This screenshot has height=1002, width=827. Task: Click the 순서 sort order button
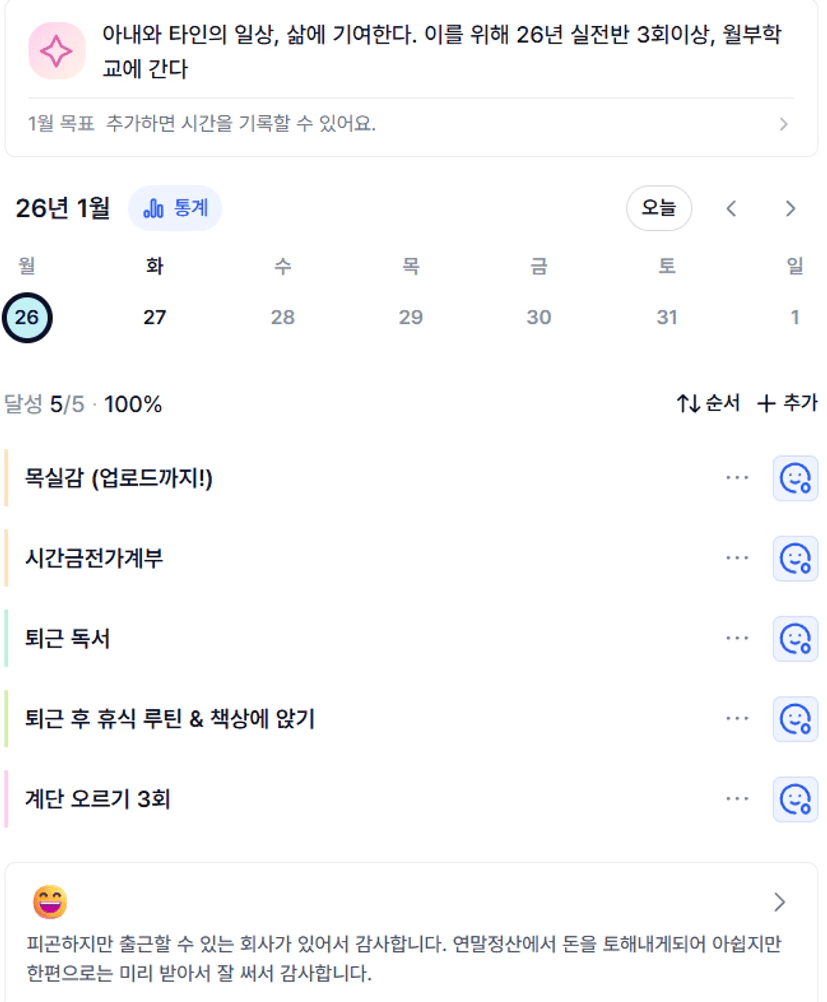click(x=708, y=403)
